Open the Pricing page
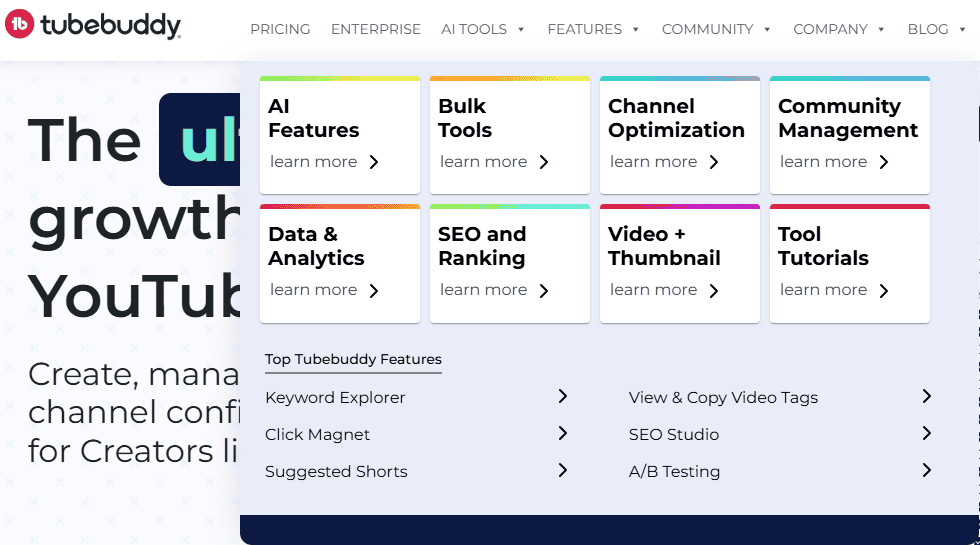980x545 pixels. point(280,29)
